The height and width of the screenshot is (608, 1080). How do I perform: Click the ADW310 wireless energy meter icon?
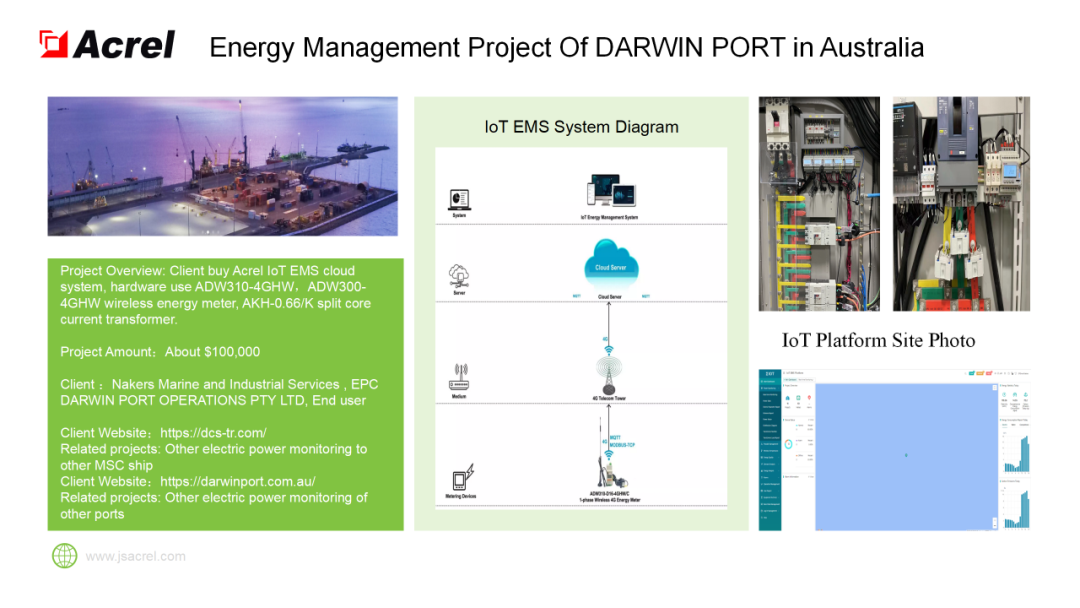pos(610,475)
